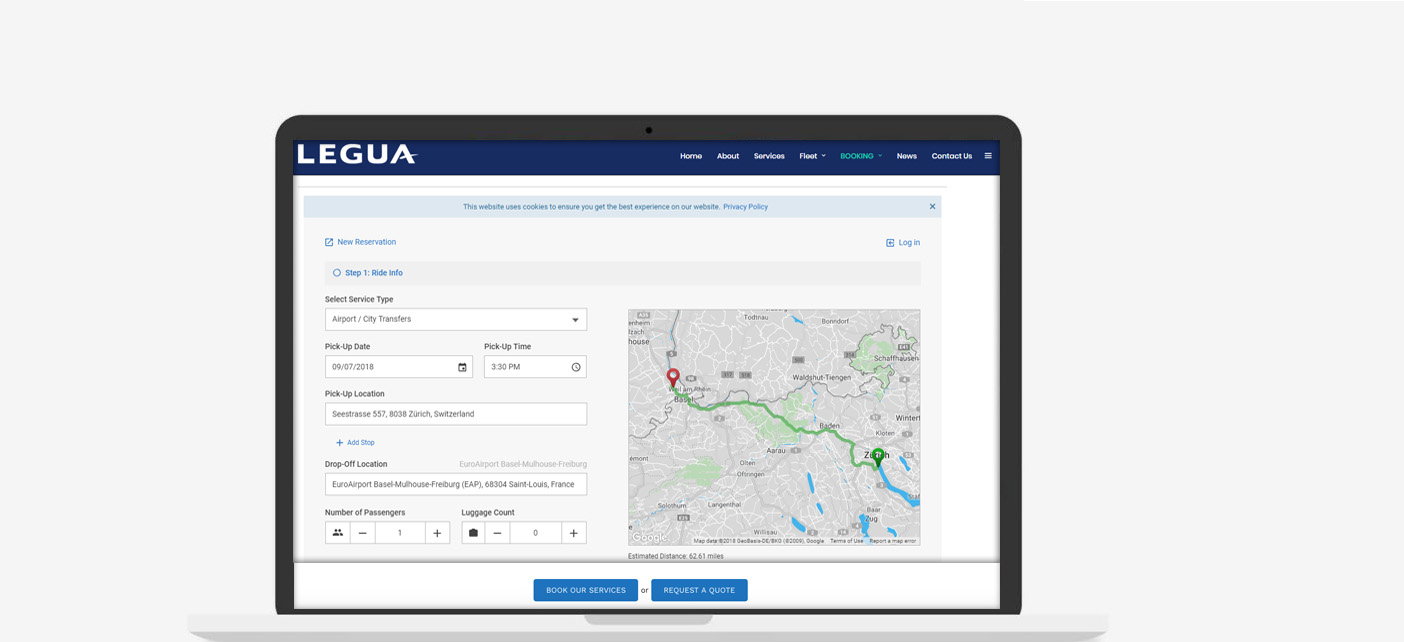The height and width of the screenshot is (642, 1404).
Task: Click the LEGUA logo
Action: 357,155
